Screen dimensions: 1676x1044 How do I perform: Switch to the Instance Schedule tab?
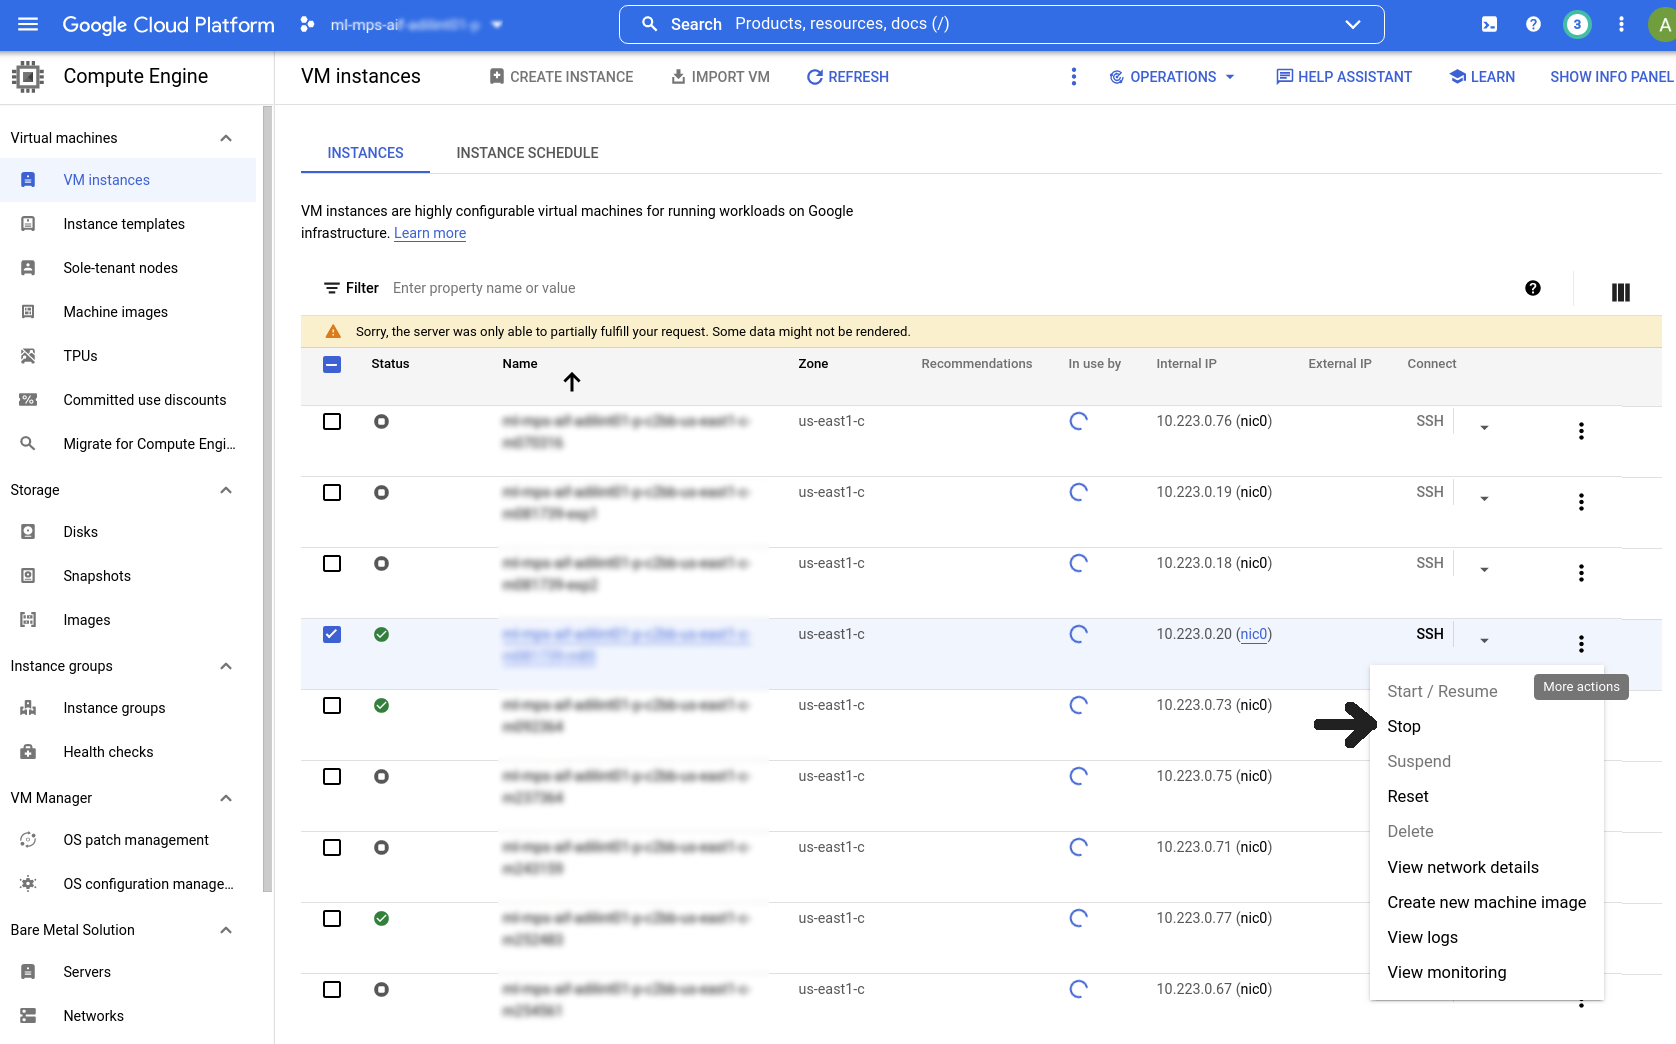[527, 153]
